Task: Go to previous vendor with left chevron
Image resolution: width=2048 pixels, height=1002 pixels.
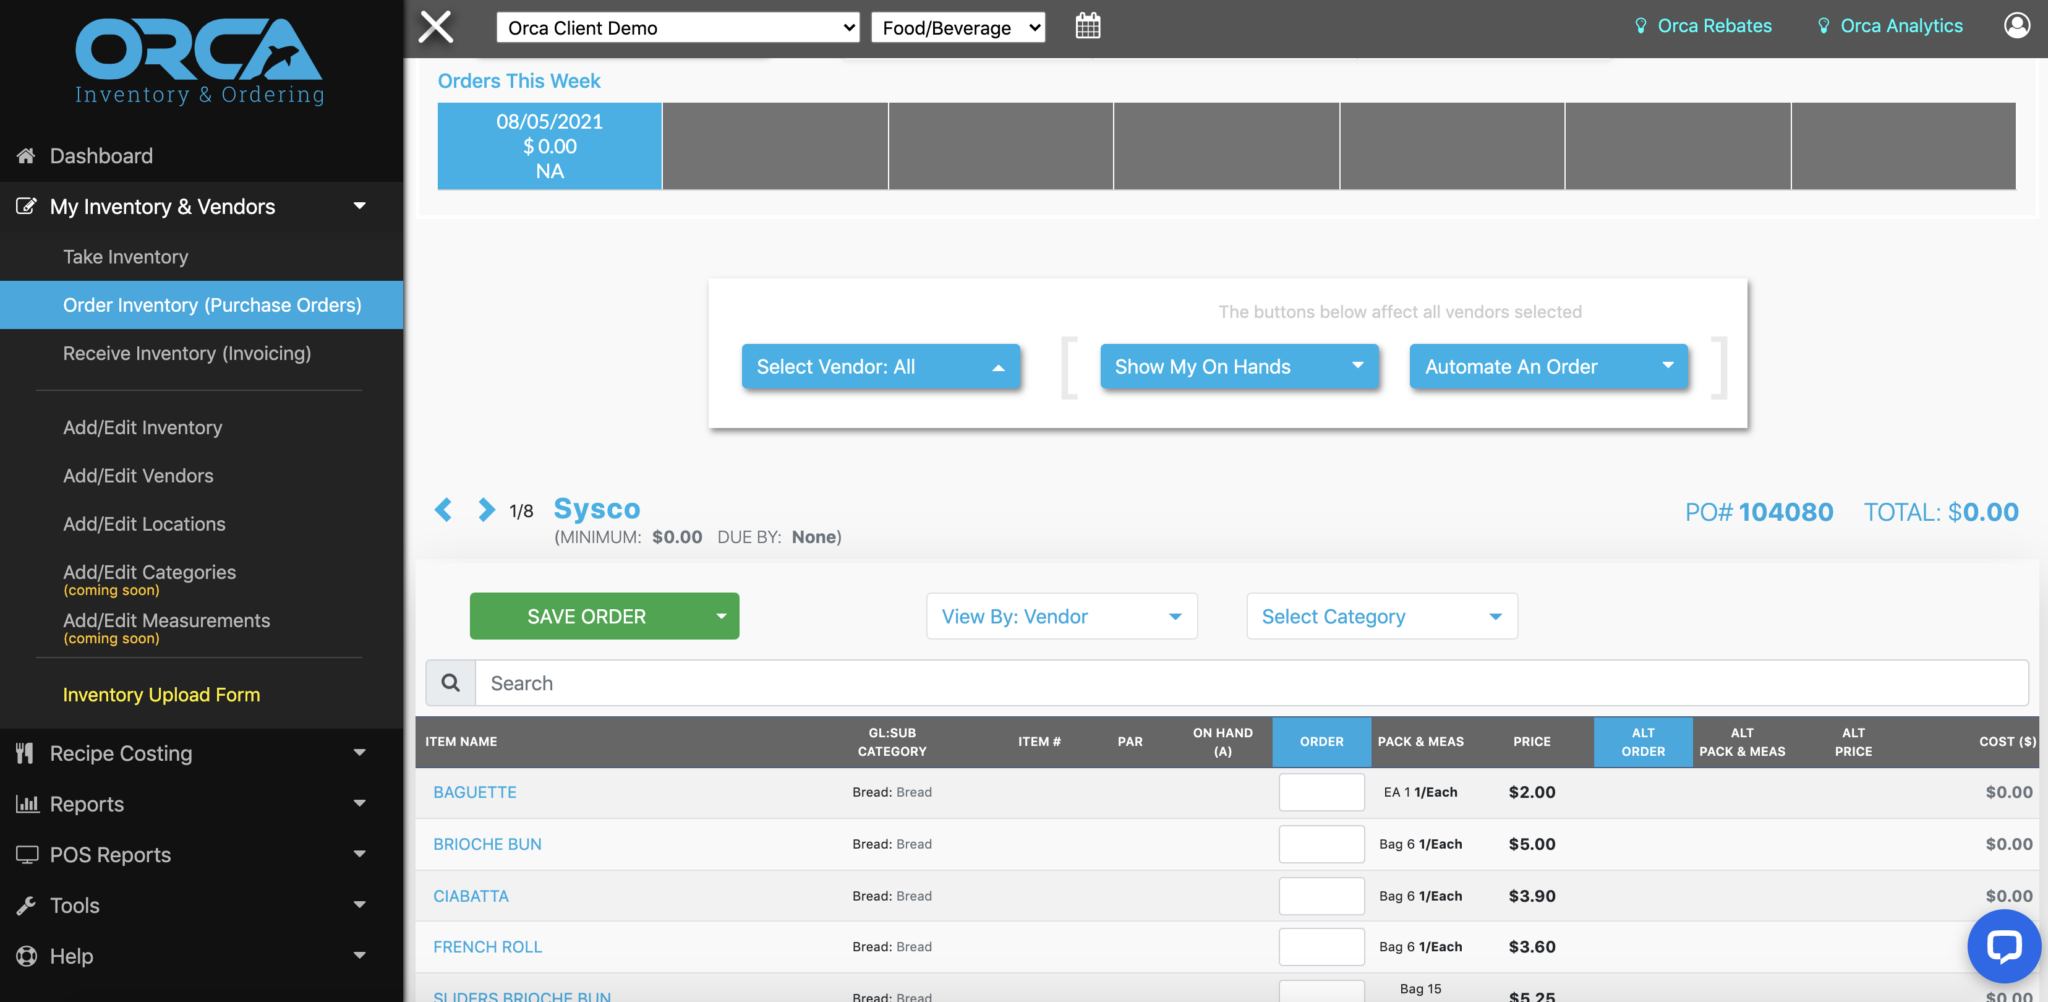Action: pos(444,510)
